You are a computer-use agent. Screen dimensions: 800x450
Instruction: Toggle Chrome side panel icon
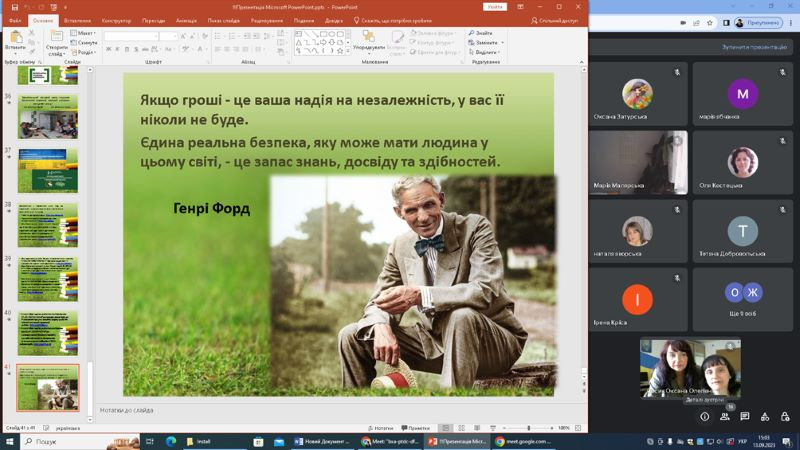(x=726, y=23)
